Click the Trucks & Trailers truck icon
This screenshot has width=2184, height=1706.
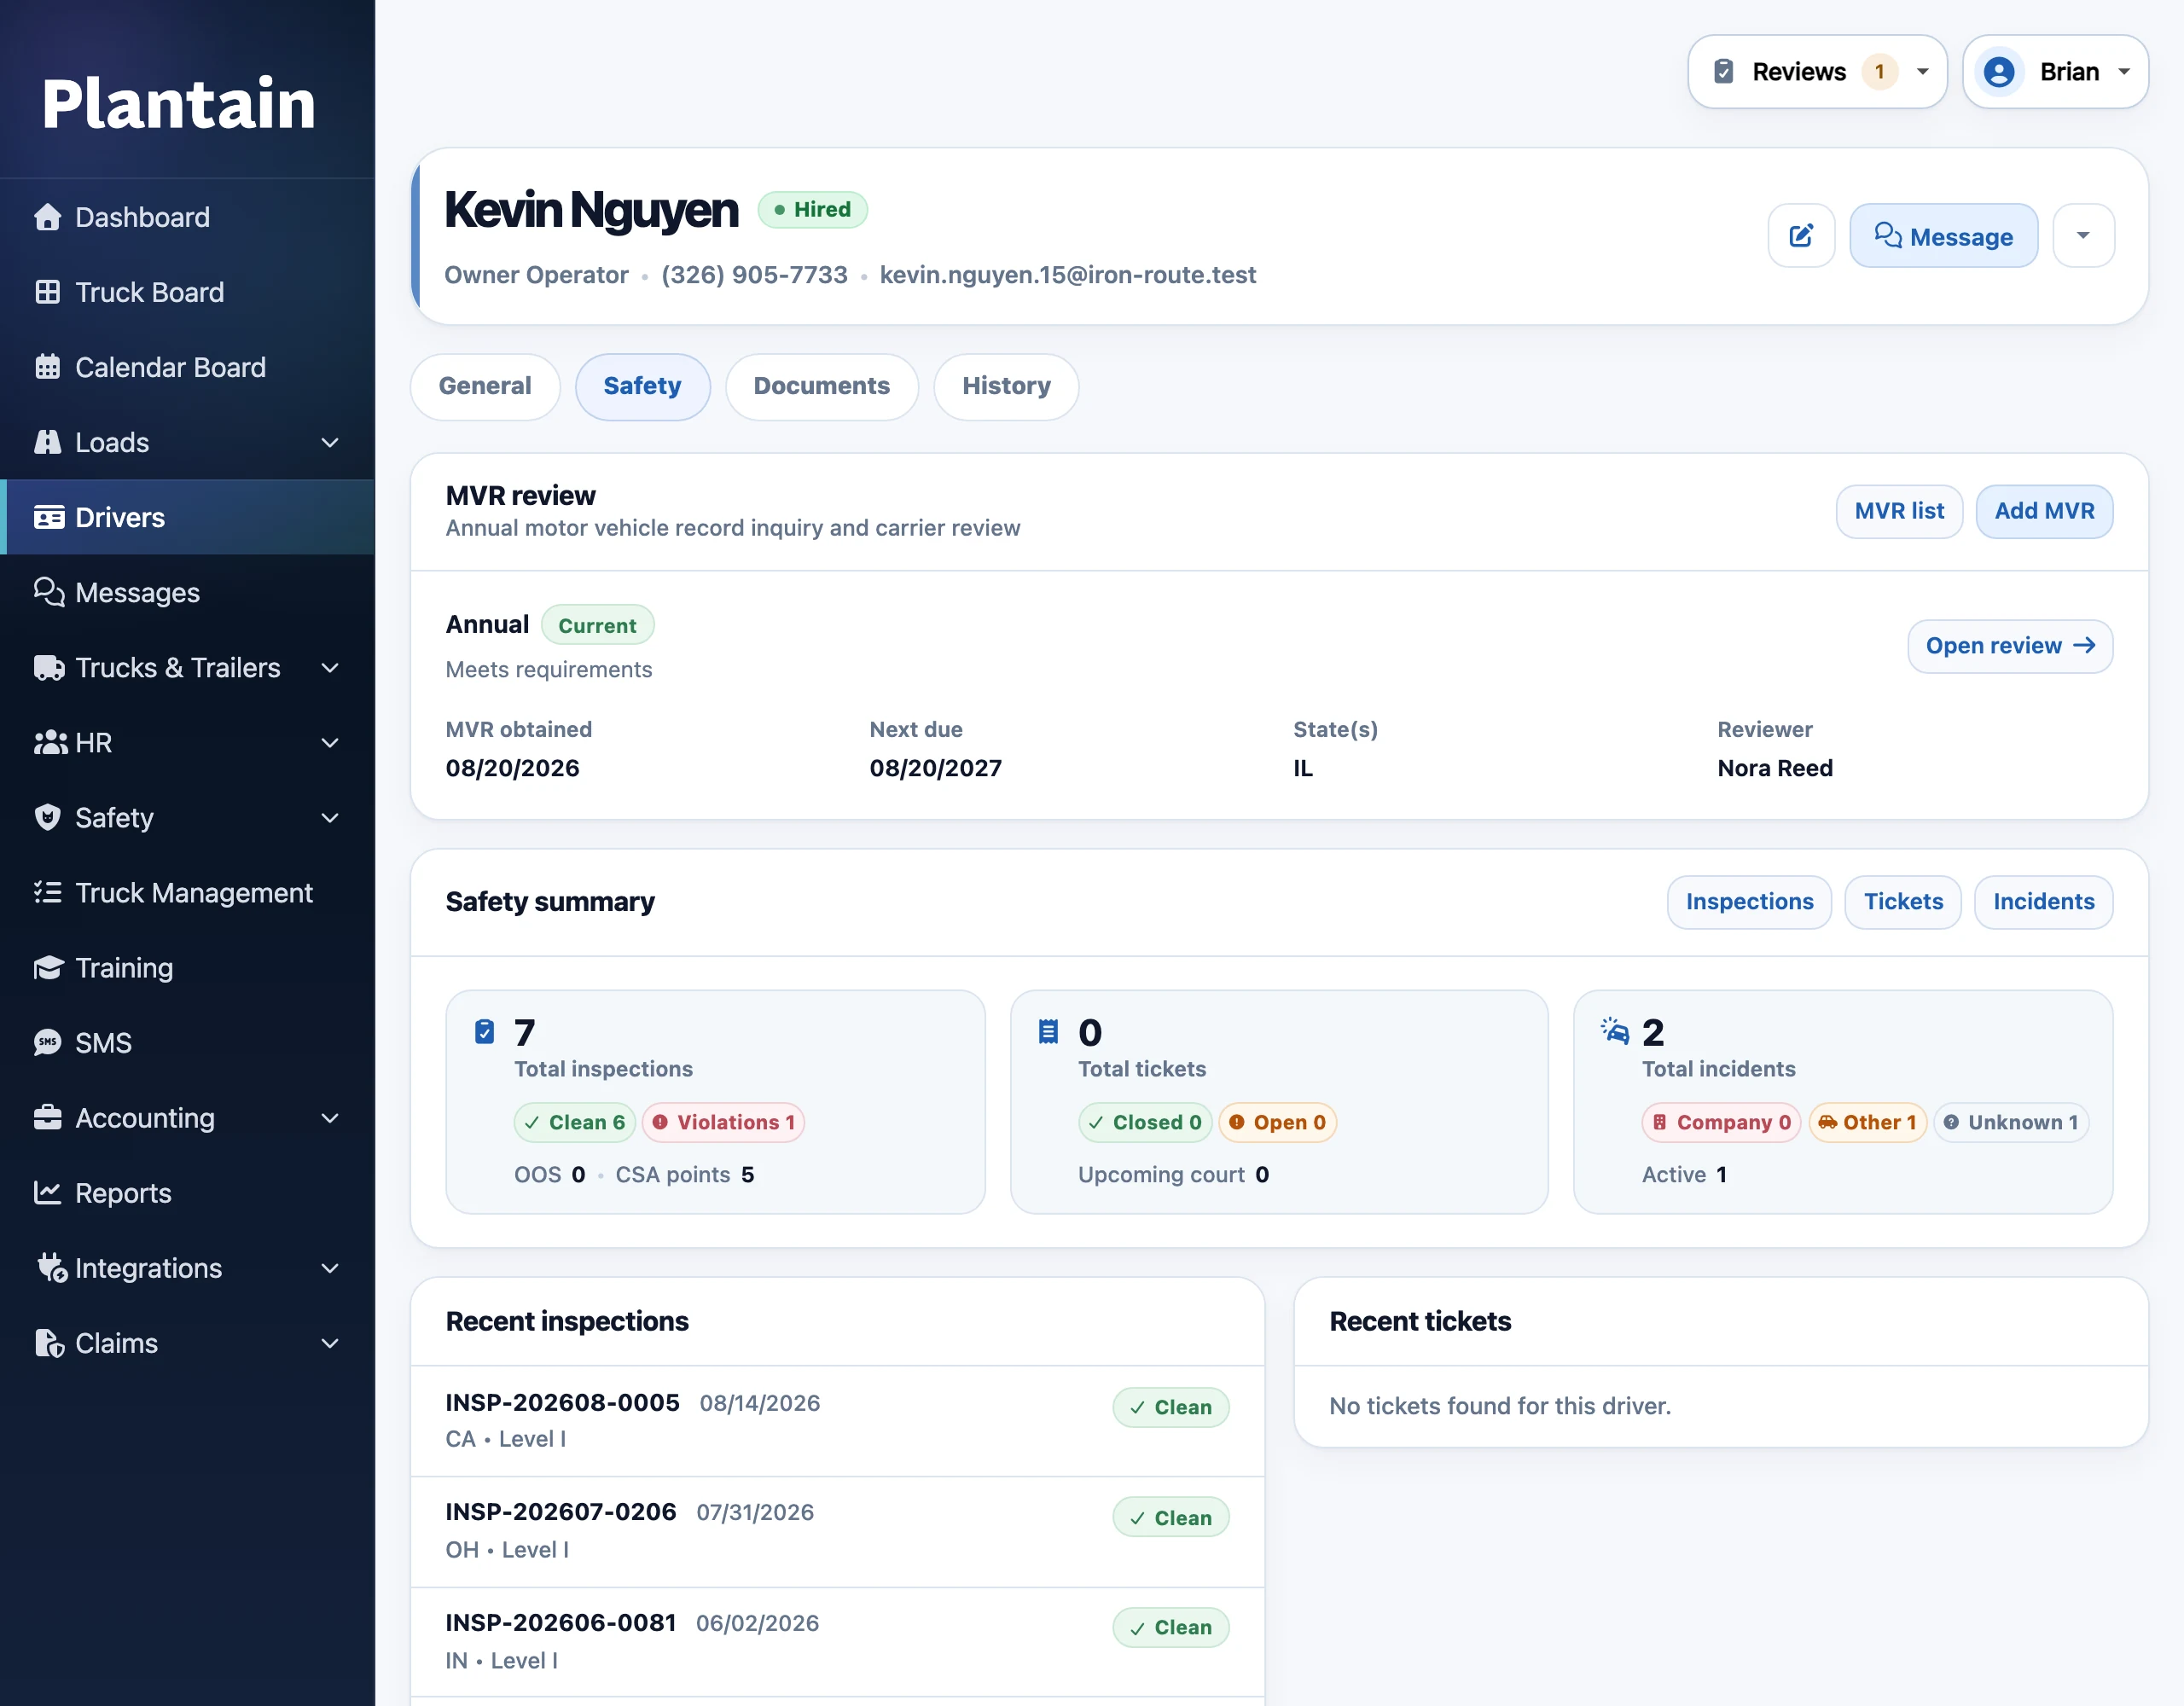(x=49, y=667)
